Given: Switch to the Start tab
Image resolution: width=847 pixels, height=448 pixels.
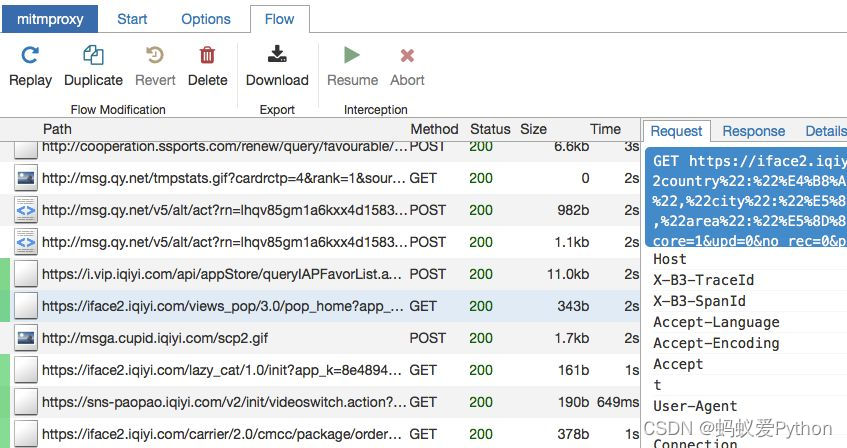Looking at the screenshot, I should pyautogui.click(x=132, y=19).
